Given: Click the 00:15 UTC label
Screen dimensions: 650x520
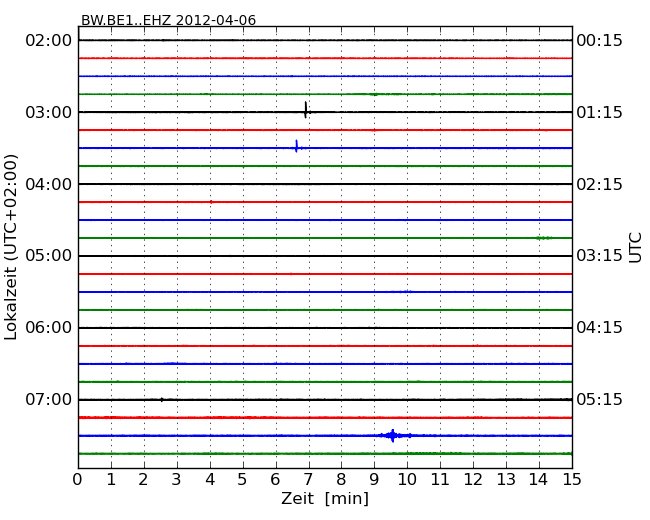Looking at the screenshot, I should pyautogui.click(x=599, y=41).
